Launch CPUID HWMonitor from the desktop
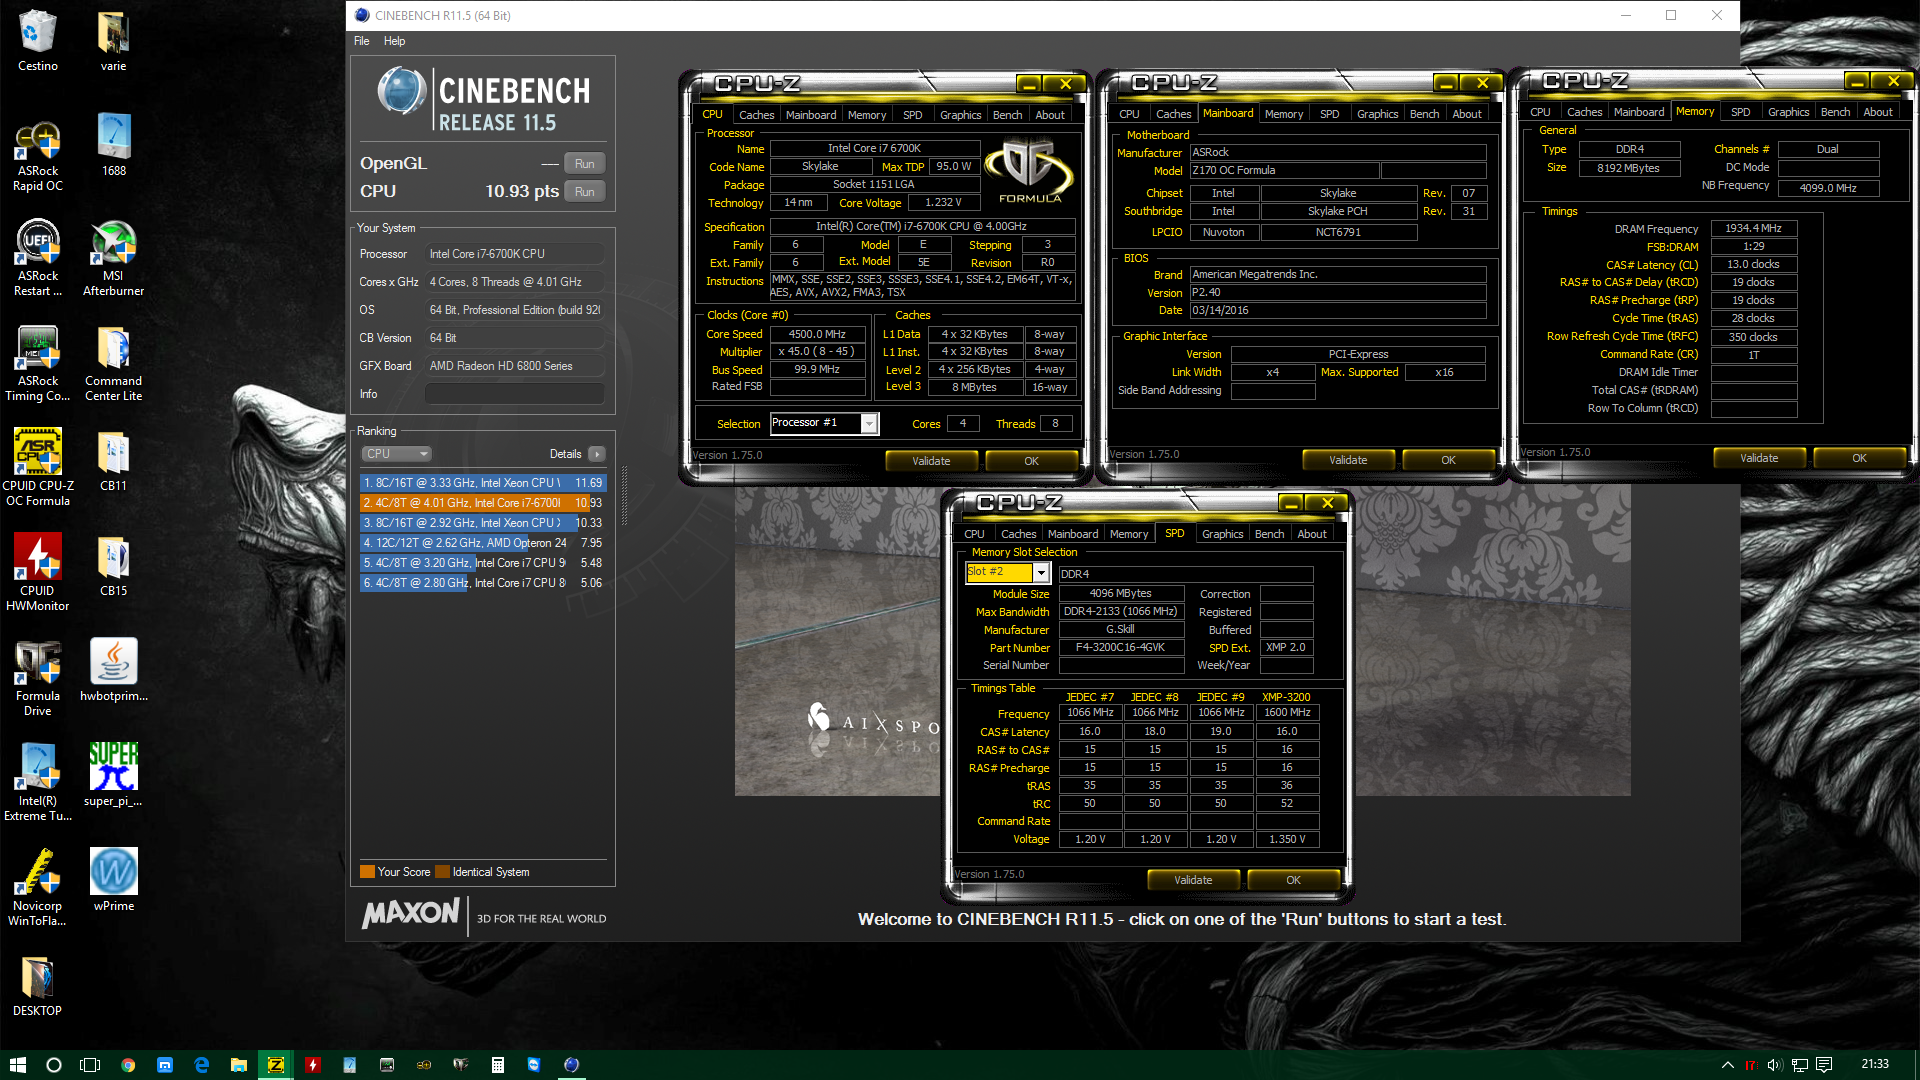 (x=37, y=573)
